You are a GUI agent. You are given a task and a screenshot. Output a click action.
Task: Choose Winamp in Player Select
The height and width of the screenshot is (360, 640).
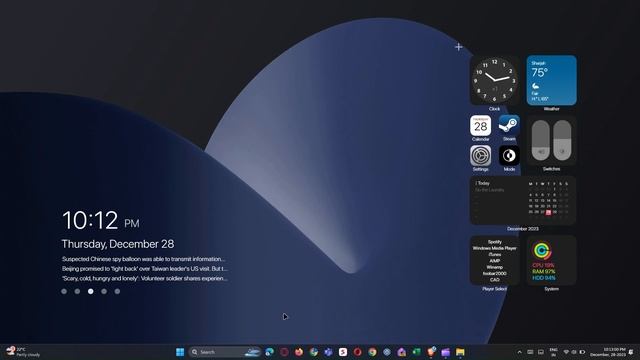click(x=495, y=267)
